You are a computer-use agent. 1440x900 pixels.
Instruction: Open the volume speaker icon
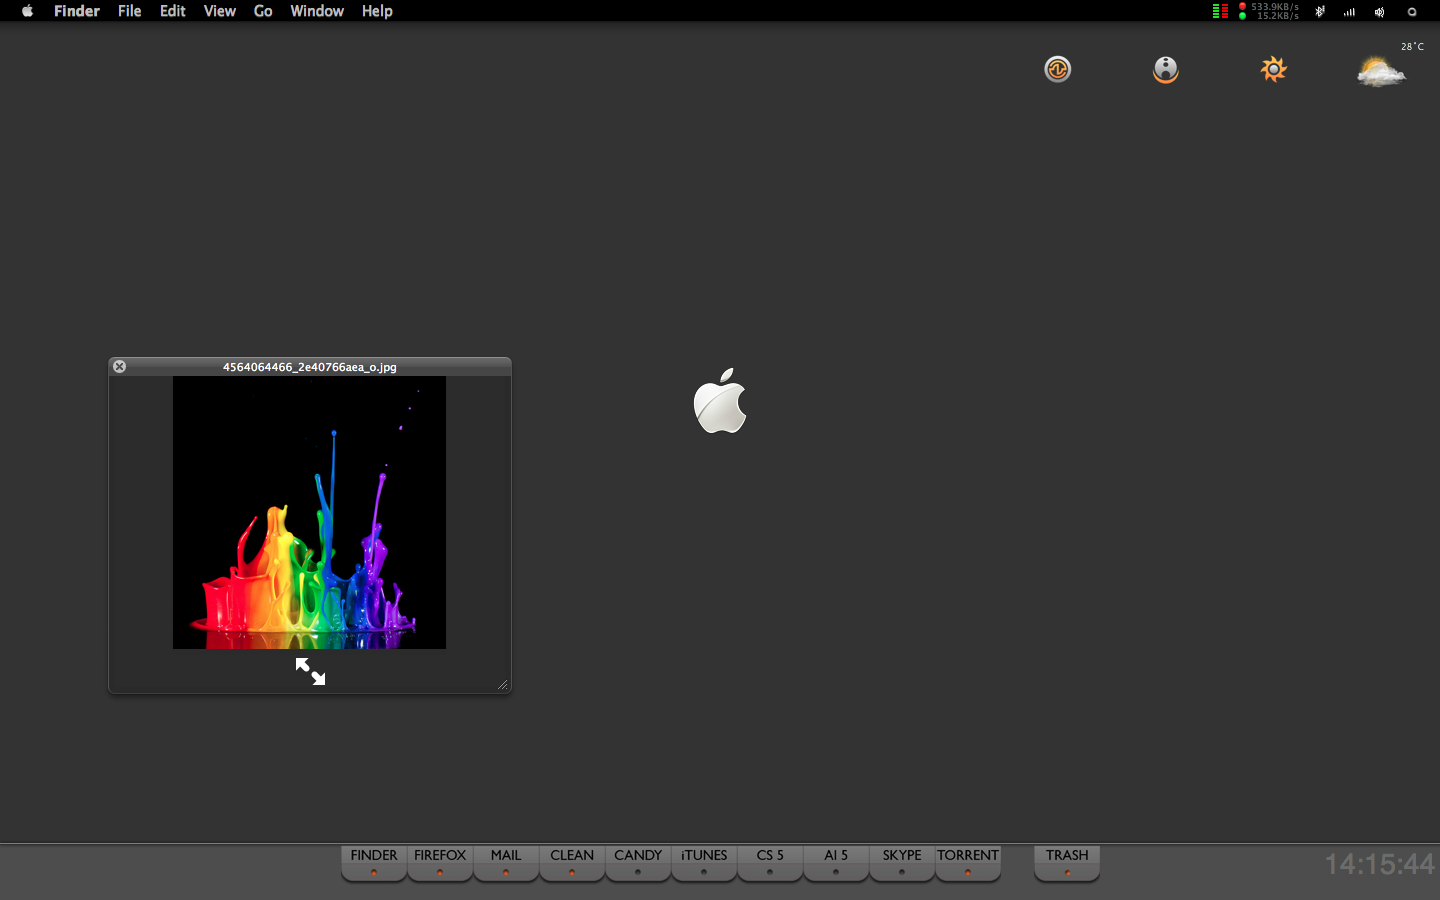tap(1380, 12)
